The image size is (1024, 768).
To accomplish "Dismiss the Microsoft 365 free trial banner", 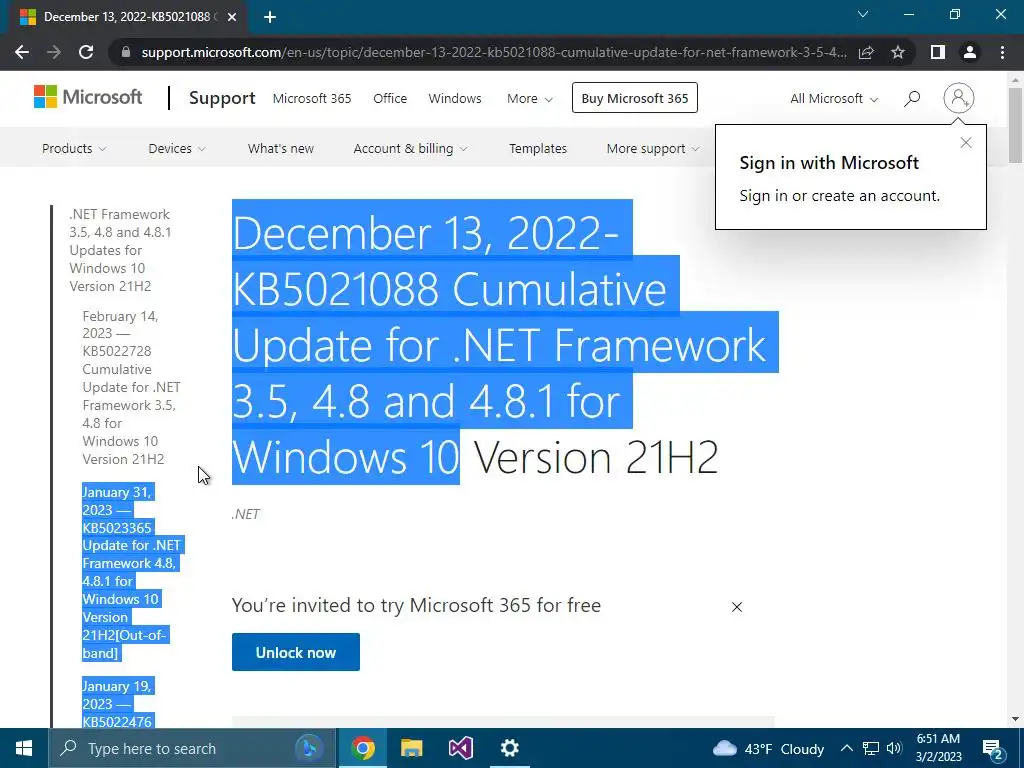I will point(737,607).
